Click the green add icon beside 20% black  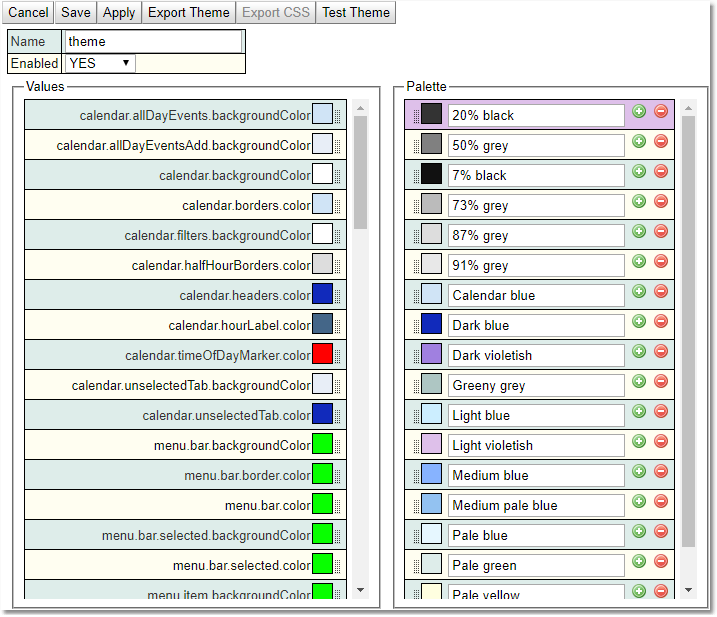pos(639,111)
